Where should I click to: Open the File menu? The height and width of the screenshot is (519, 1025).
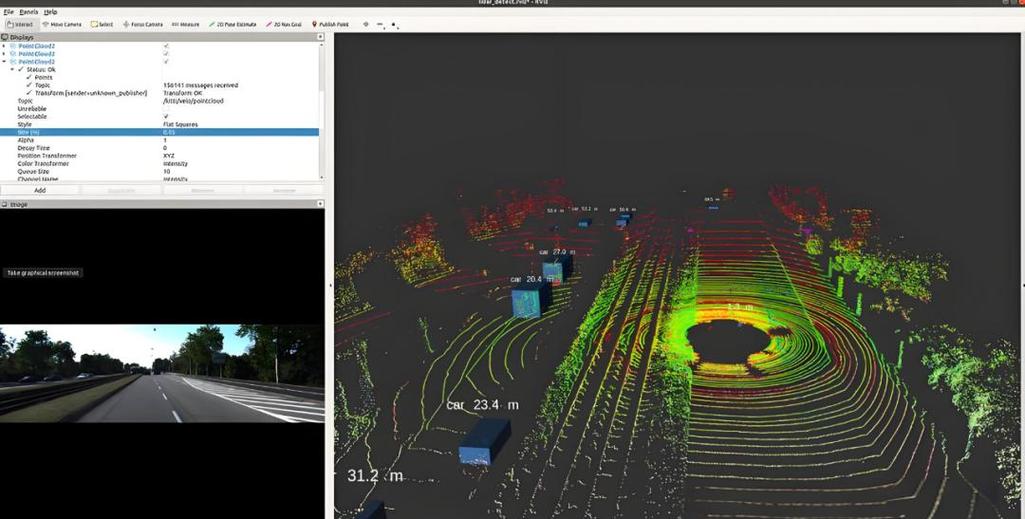point(8,12)
